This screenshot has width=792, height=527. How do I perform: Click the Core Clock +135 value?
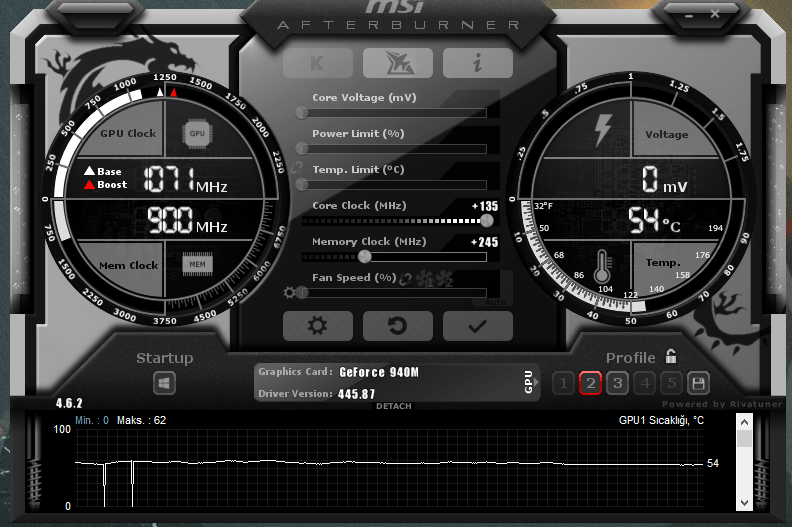coord(485,206)
